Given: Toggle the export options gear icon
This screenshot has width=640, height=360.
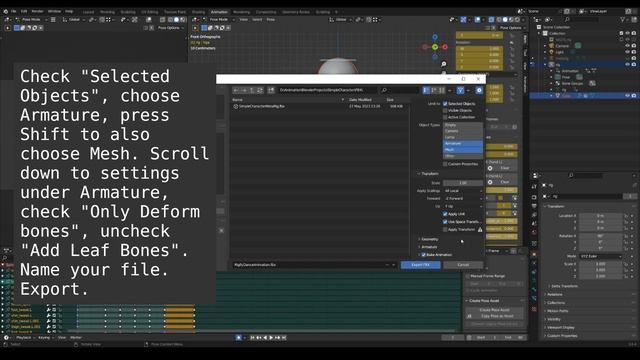Looking at the screenshot, I should tap(479, 90).
